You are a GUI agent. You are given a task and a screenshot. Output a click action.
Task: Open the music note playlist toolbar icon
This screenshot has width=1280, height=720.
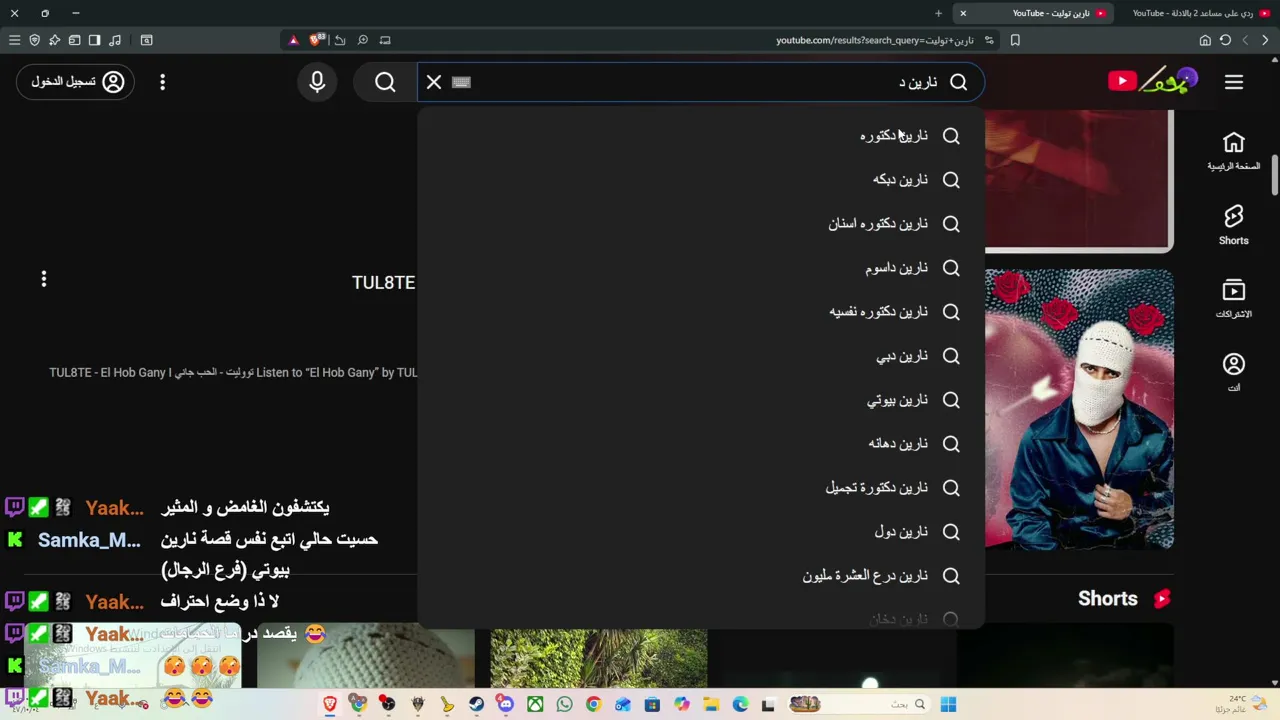tap(115, 40)
